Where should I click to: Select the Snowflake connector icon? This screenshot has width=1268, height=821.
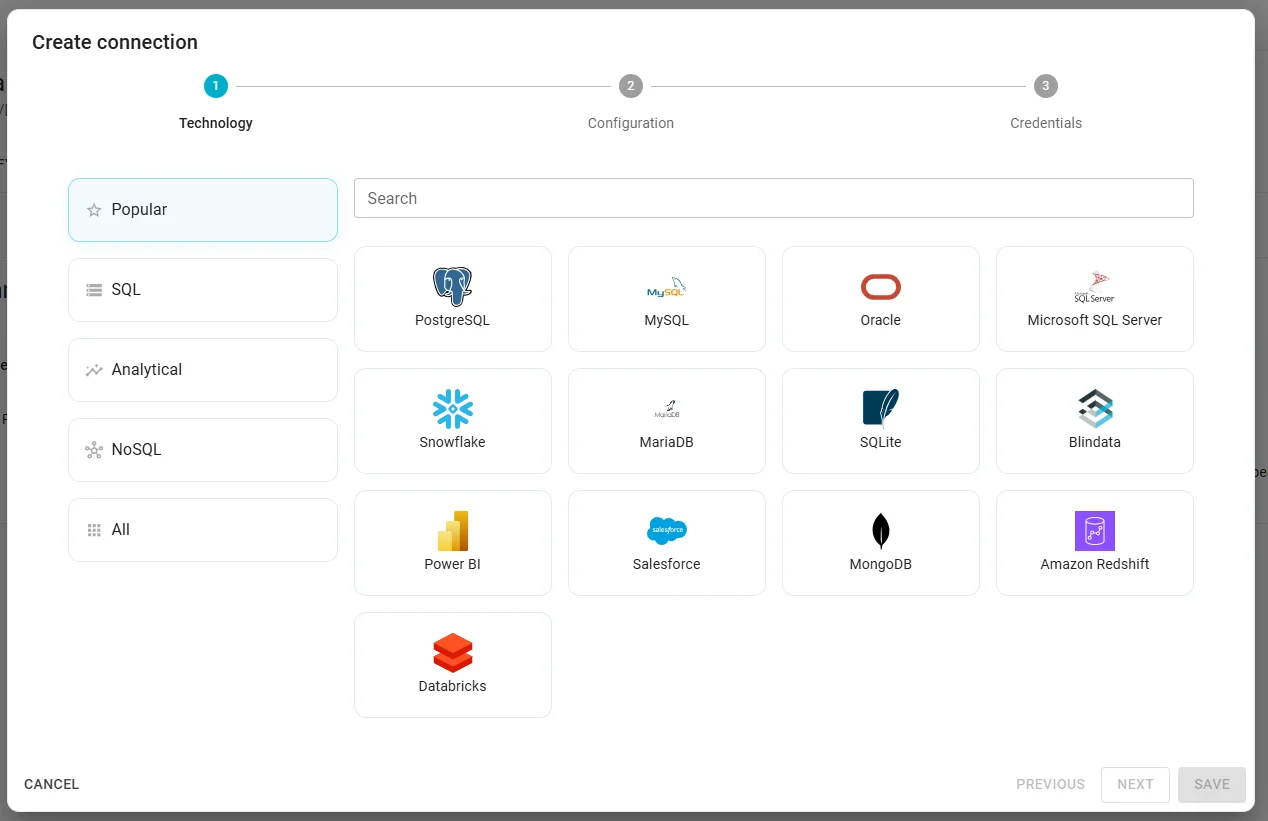[452, 409]
